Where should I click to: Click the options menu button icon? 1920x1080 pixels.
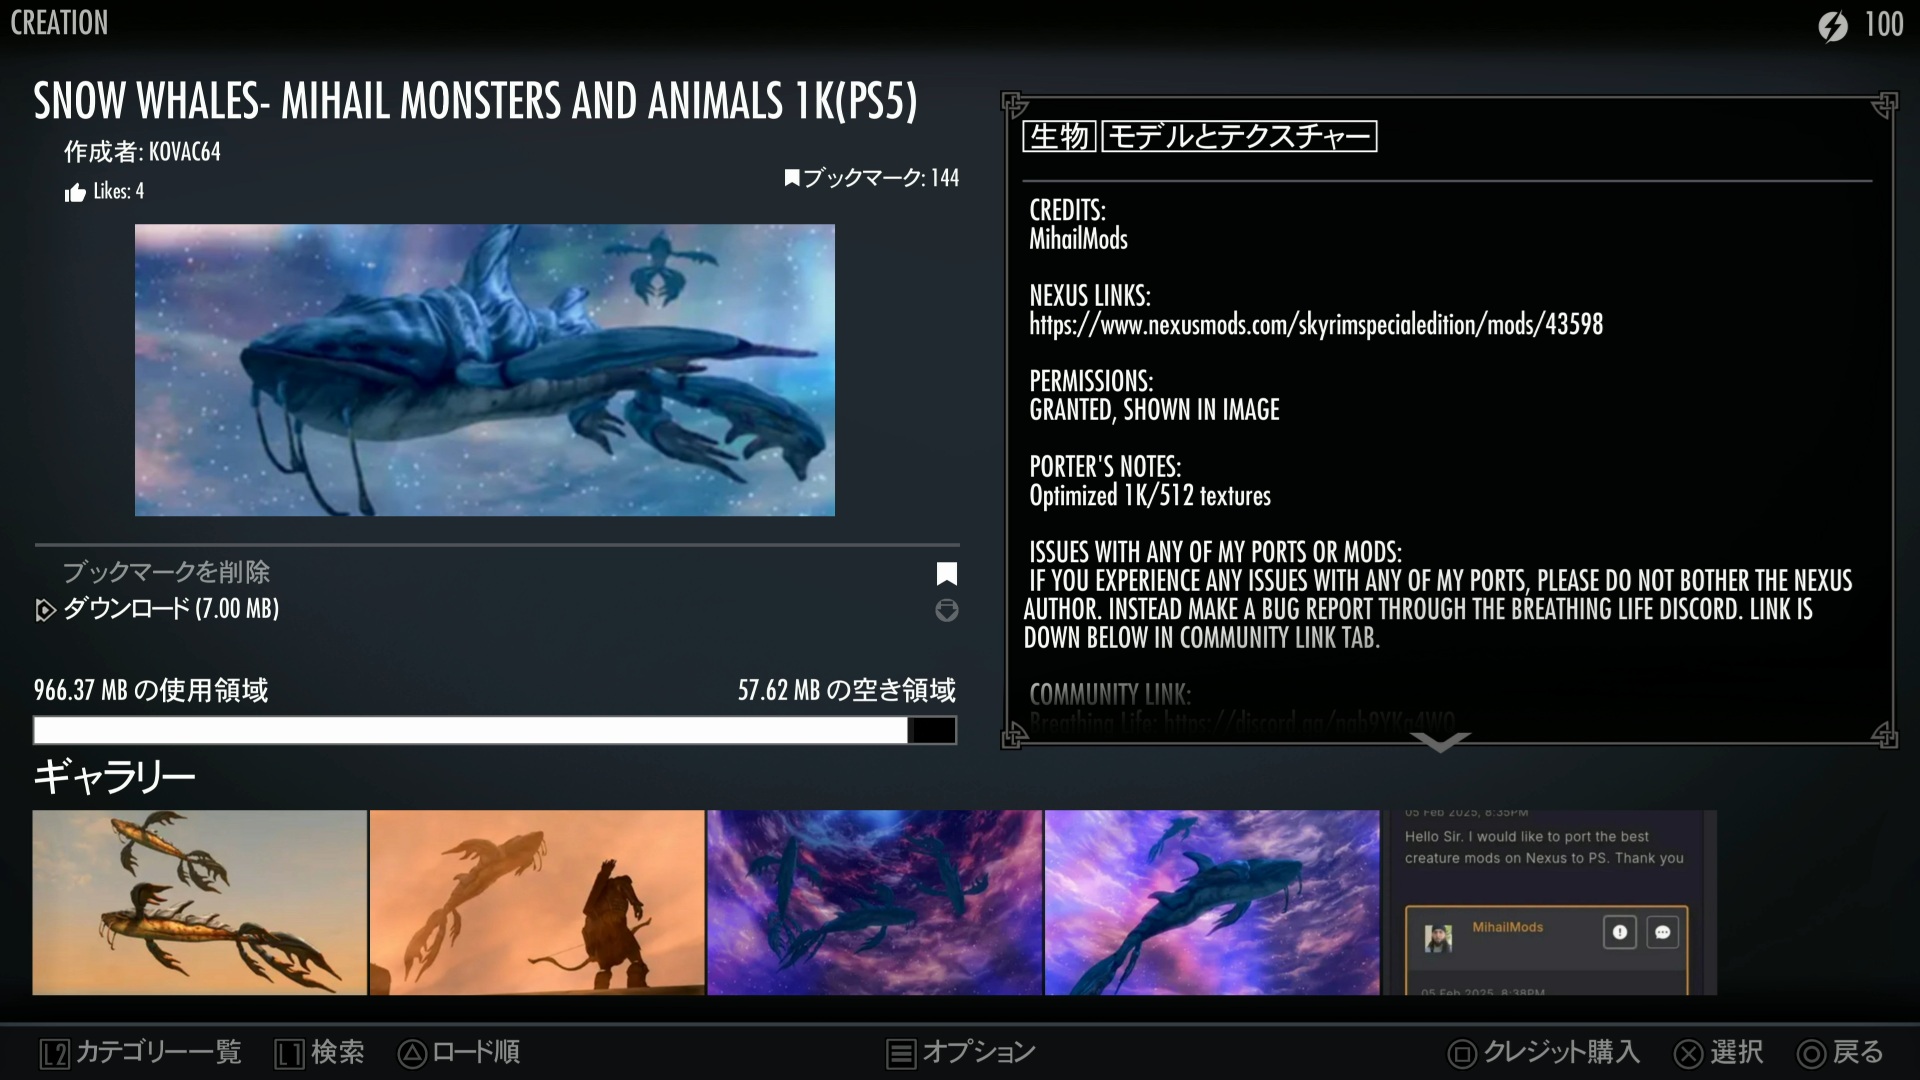901,1053
